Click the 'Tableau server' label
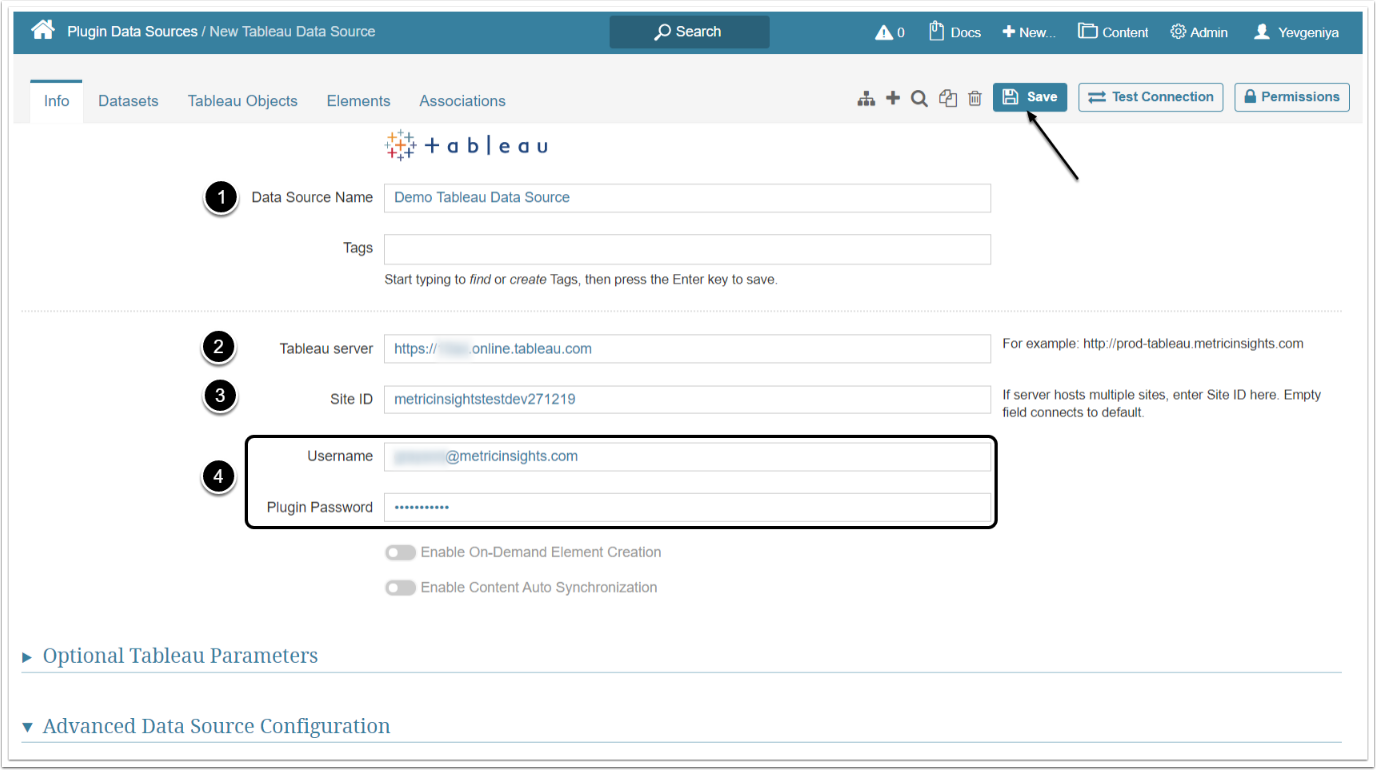Viewport: 1376px width, 770px height. tap(326, 349)
